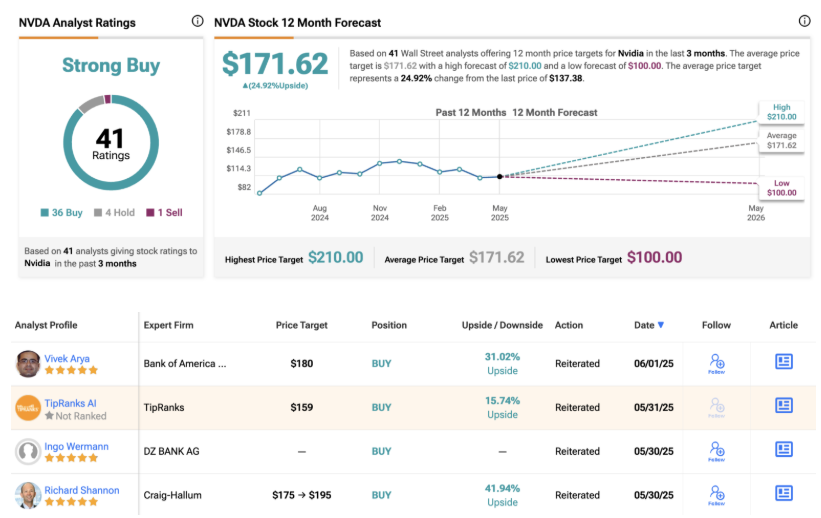Click the $180 price target cell
821x518 pixels.
[x=302, y=363]
